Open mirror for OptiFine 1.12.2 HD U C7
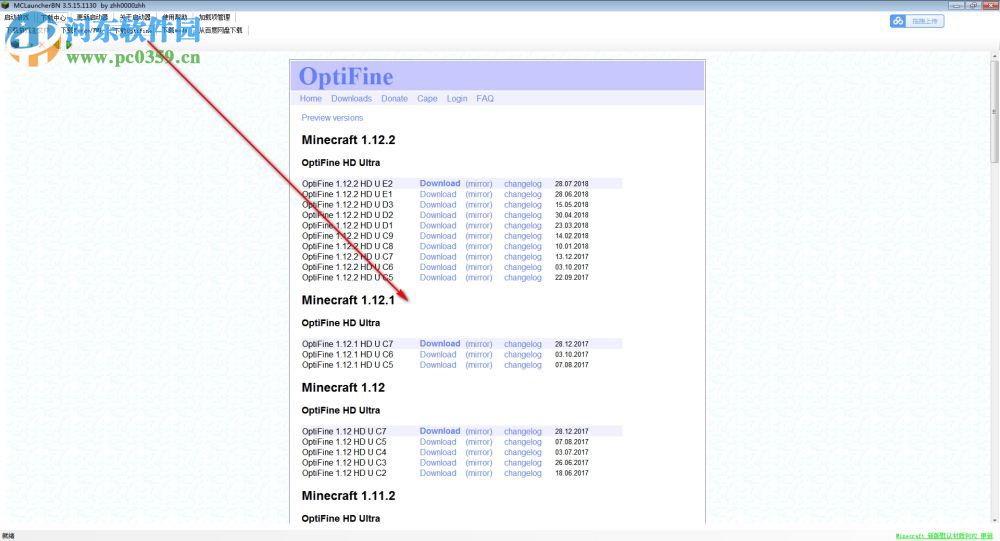The height and width of the screenshot is (541, 1000). 479,256
